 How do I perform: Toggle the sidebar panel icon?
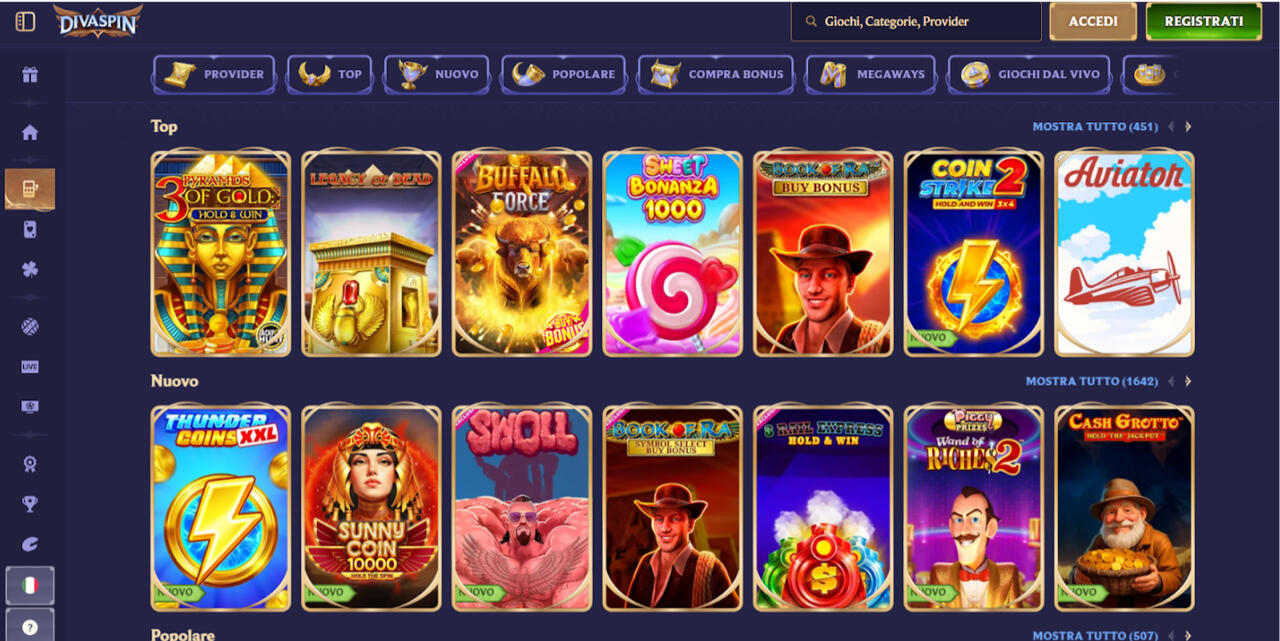coord(26,21)
